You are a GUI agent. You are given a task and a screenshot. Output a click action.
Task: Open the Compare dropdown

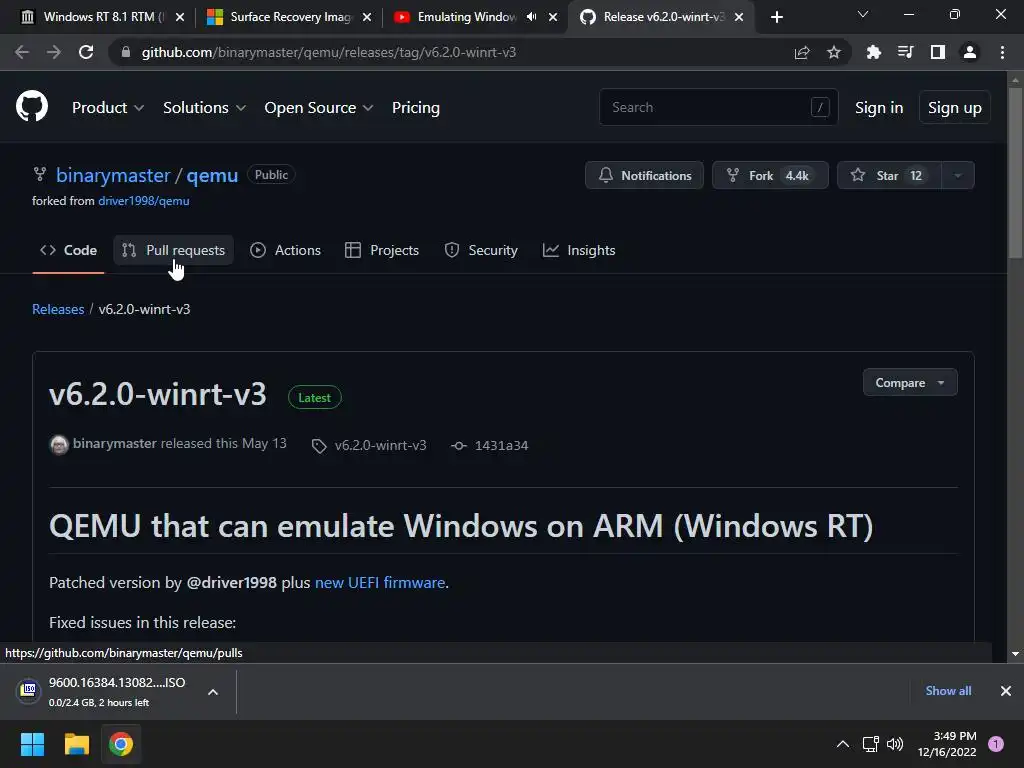(910, 383)
